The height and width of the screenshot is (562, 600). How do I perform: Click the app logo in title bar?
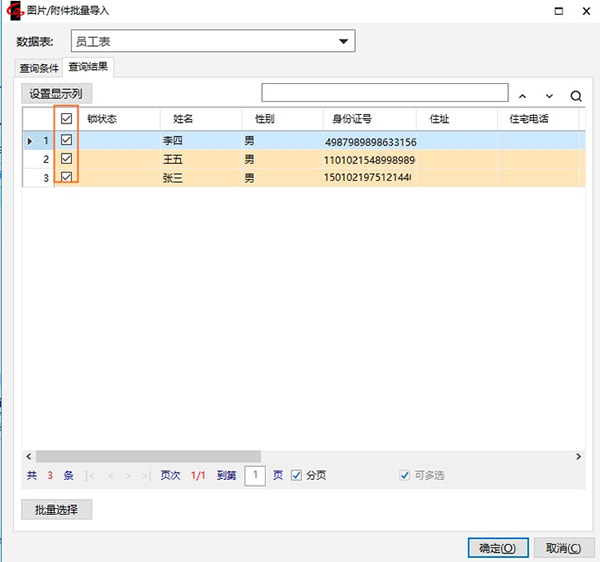coord(12,11)
